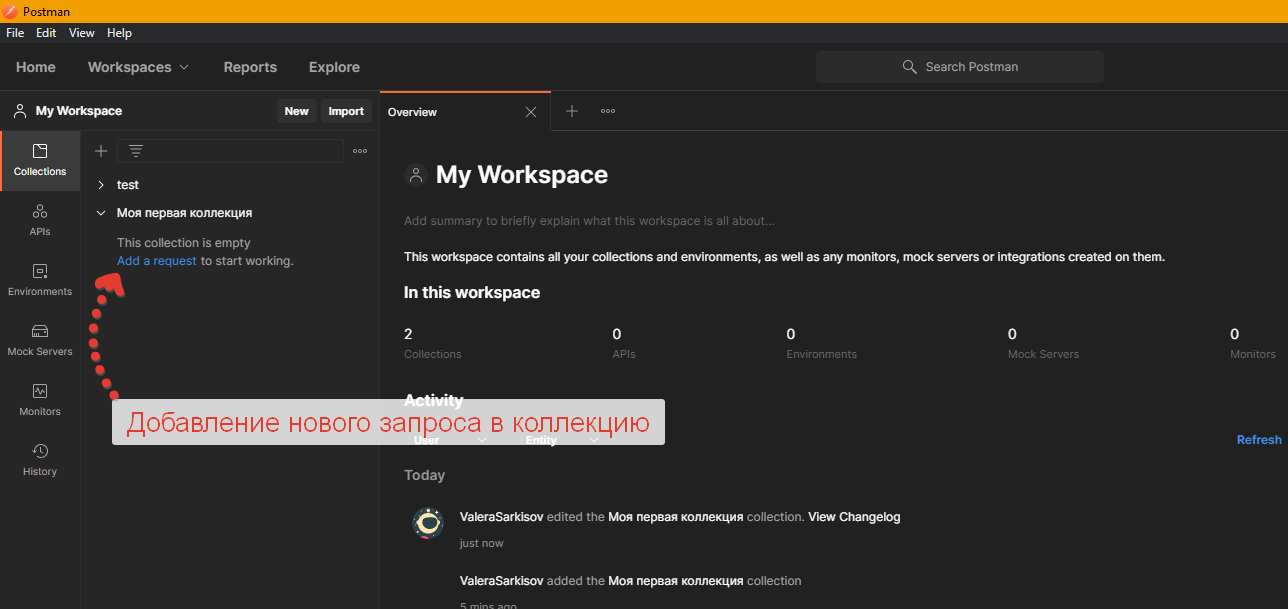Click the Collections count statistic
The height and width of the screenshot is (609, 1288).
[x=432, y=343]
